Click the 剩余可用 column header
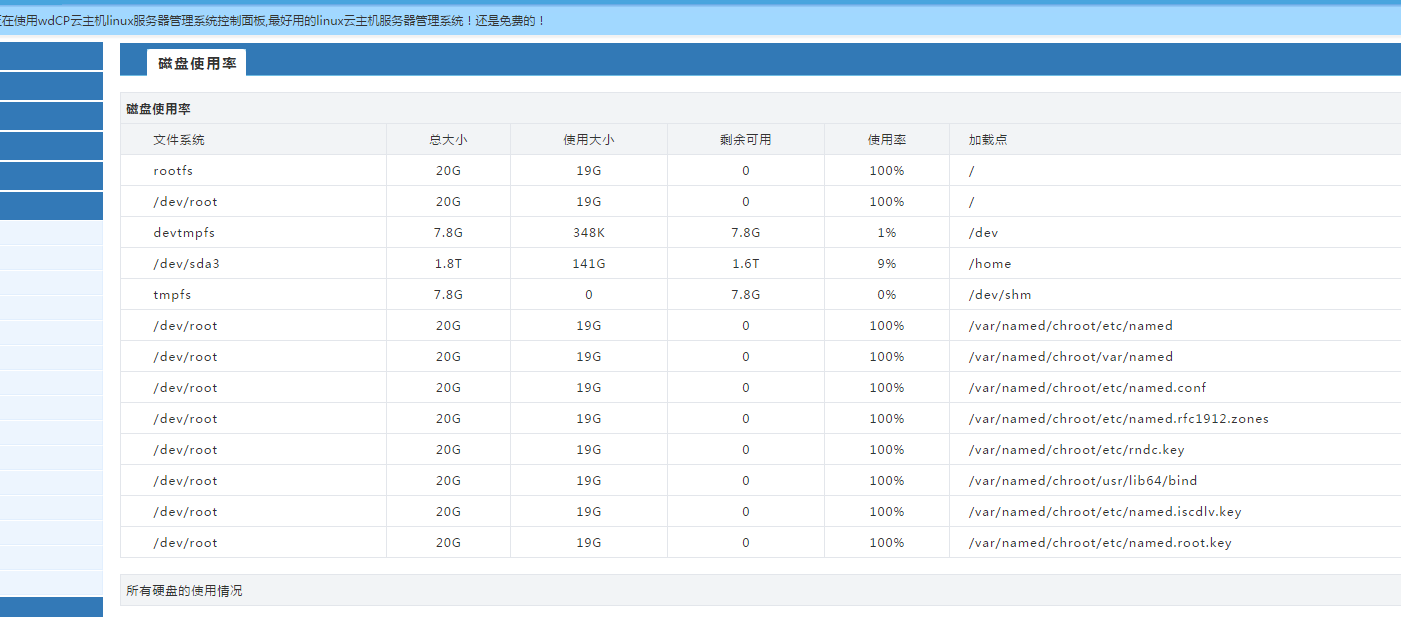 pyautogui.click(x=746, y=140)
